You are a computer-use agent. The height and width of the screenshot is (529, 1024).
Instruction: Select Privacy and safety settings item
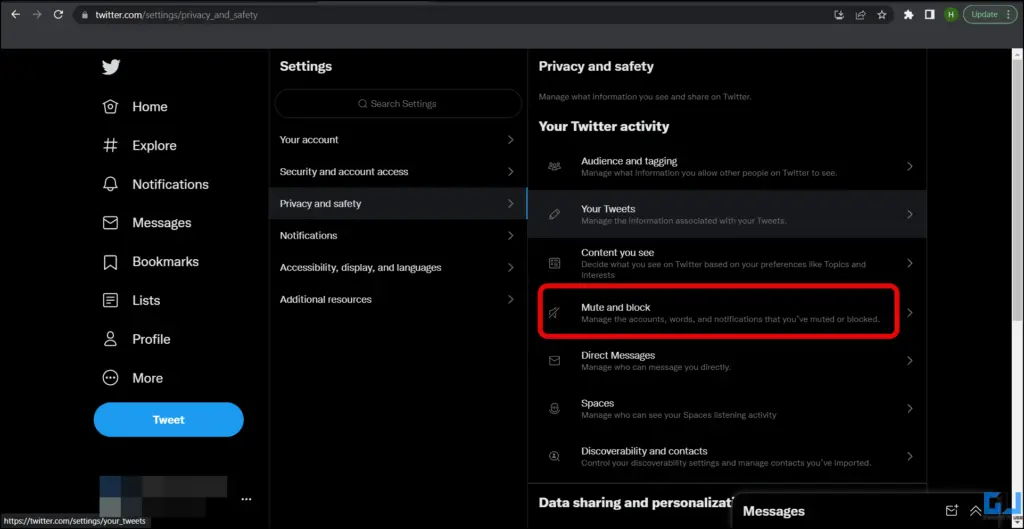398,204
